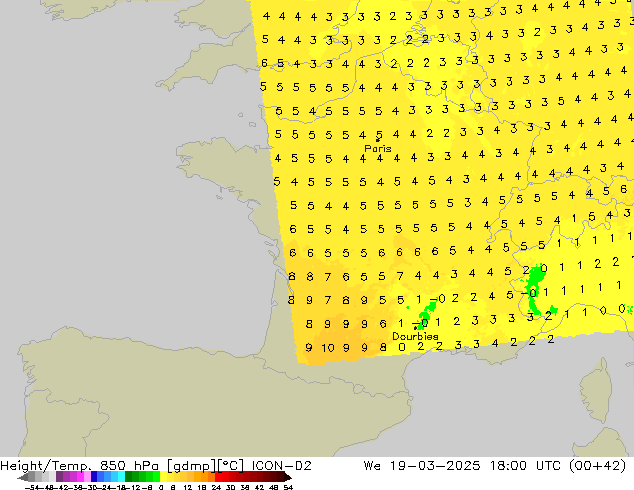Click the '[°C]' unit label

231,466
